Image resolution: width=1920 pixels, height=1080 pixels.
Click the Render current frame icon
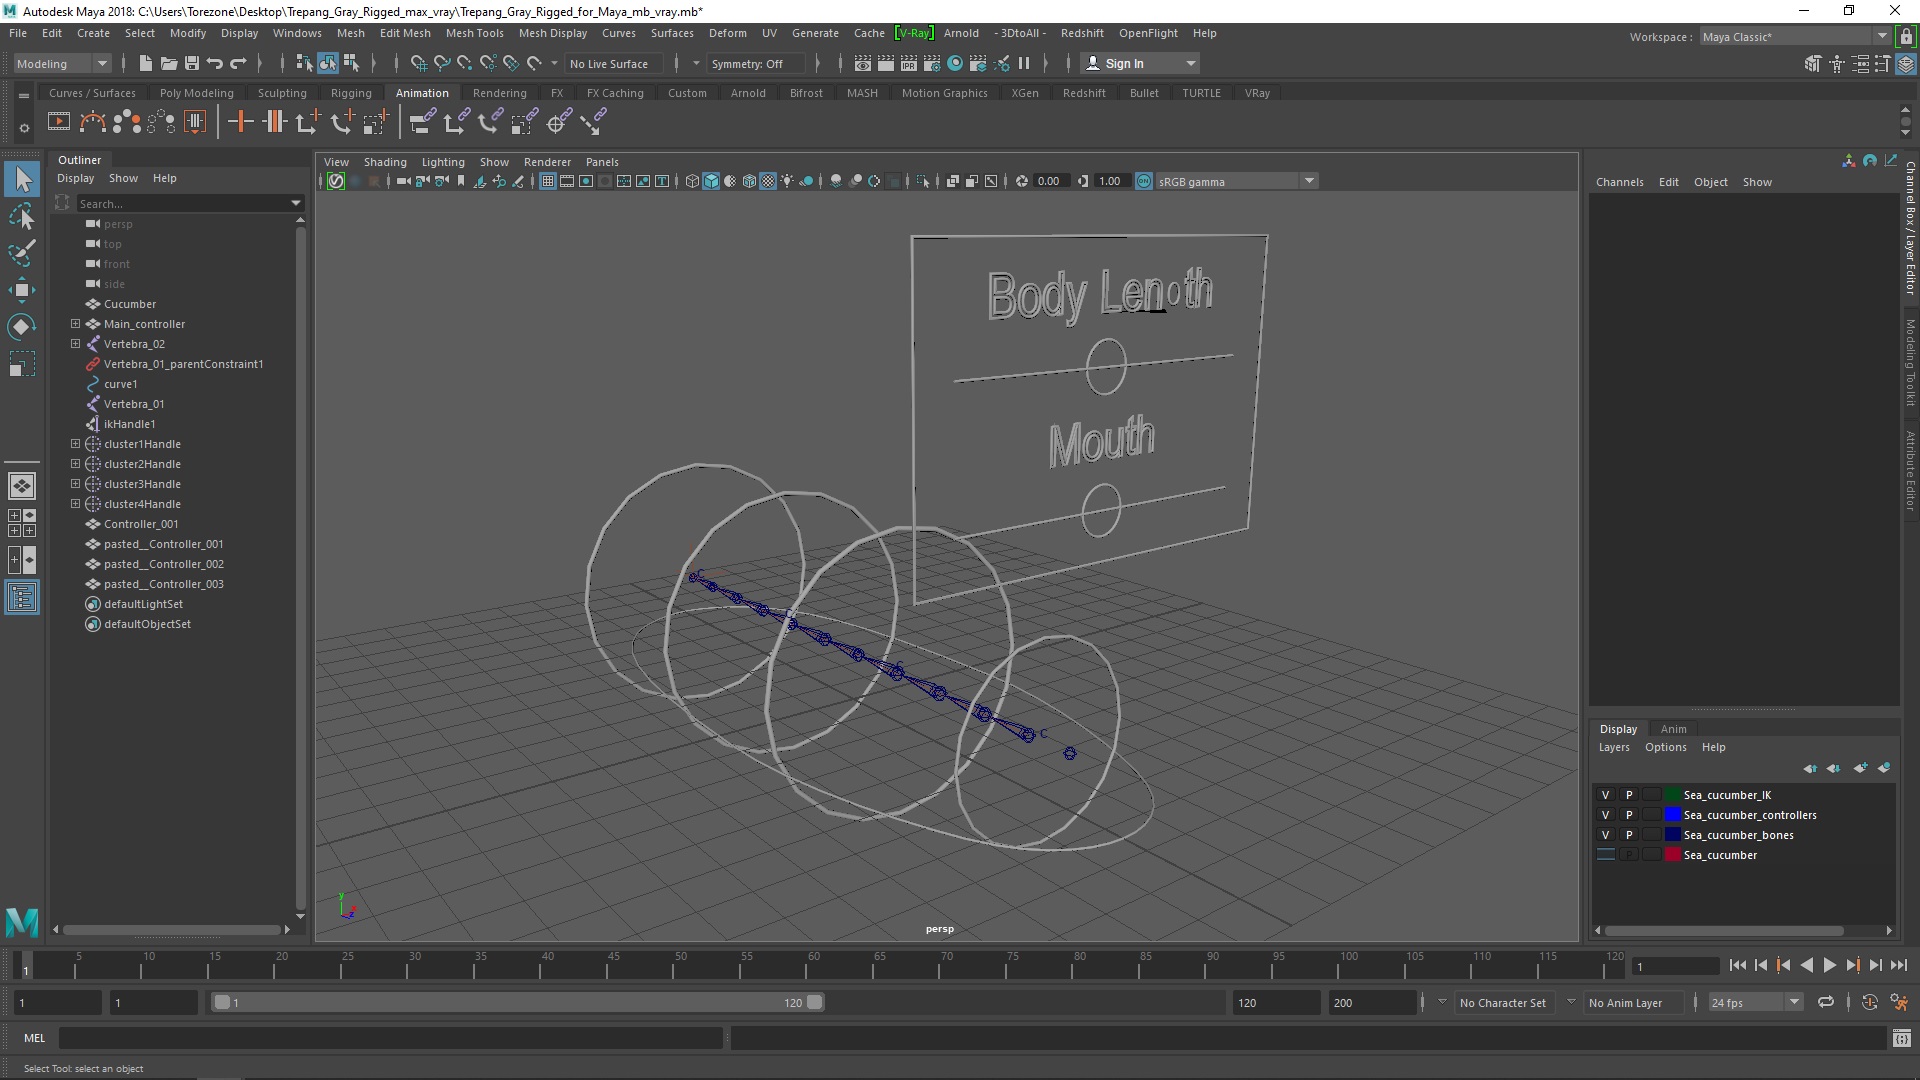[x=886, y=63]
